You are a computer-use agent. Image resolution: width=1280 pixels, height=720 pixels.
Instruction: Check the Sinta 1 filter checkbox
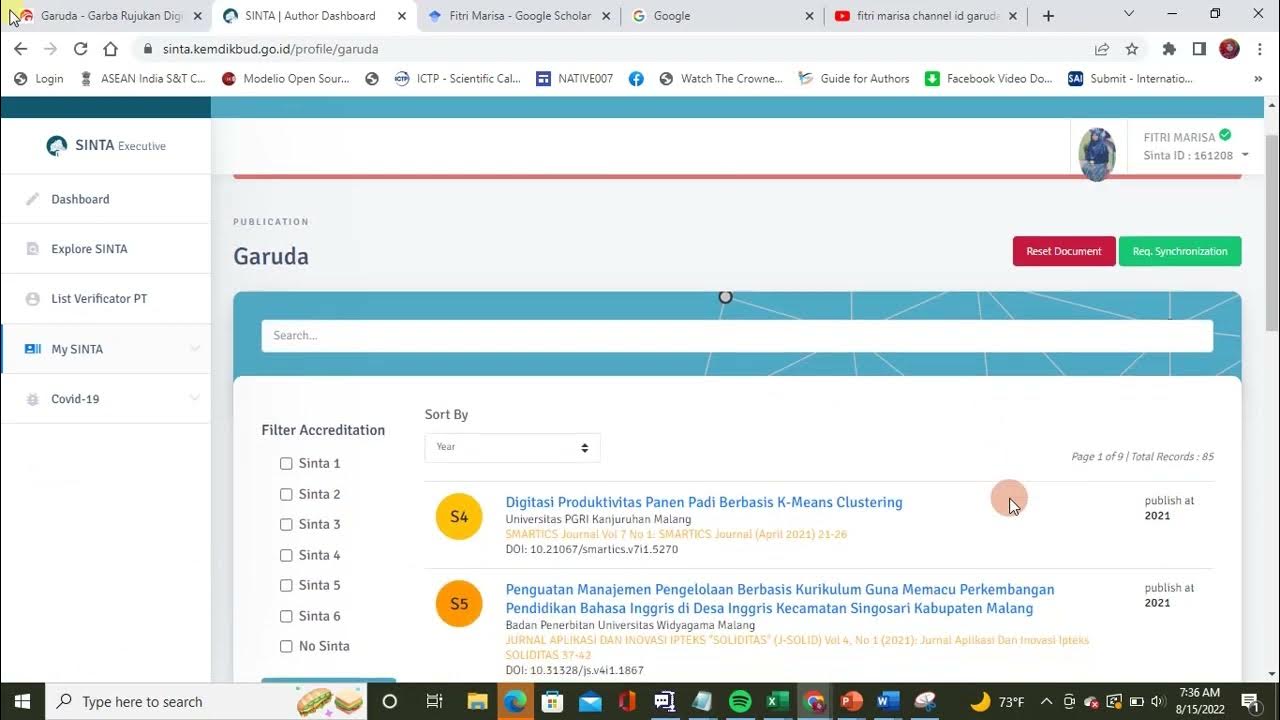286,464
